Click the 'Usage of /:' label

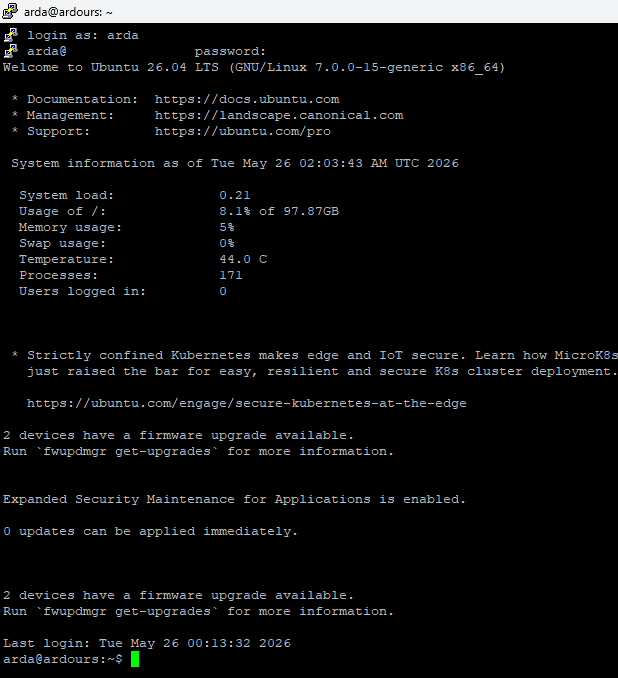[62, 211]
